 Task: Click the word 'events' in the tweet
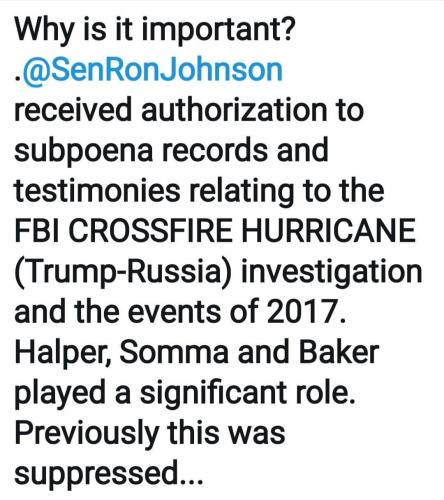point(175,311)
